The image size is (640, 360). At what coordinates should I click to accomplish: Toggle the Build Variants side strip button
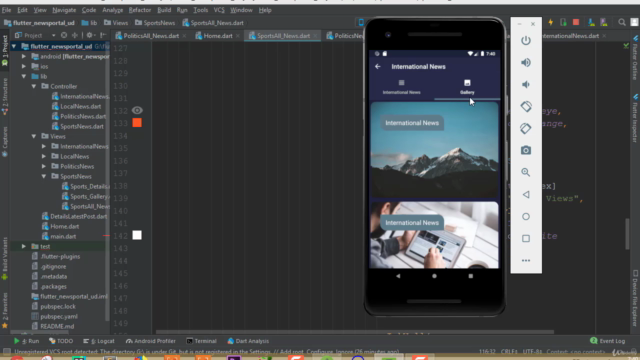pos(5,259)
